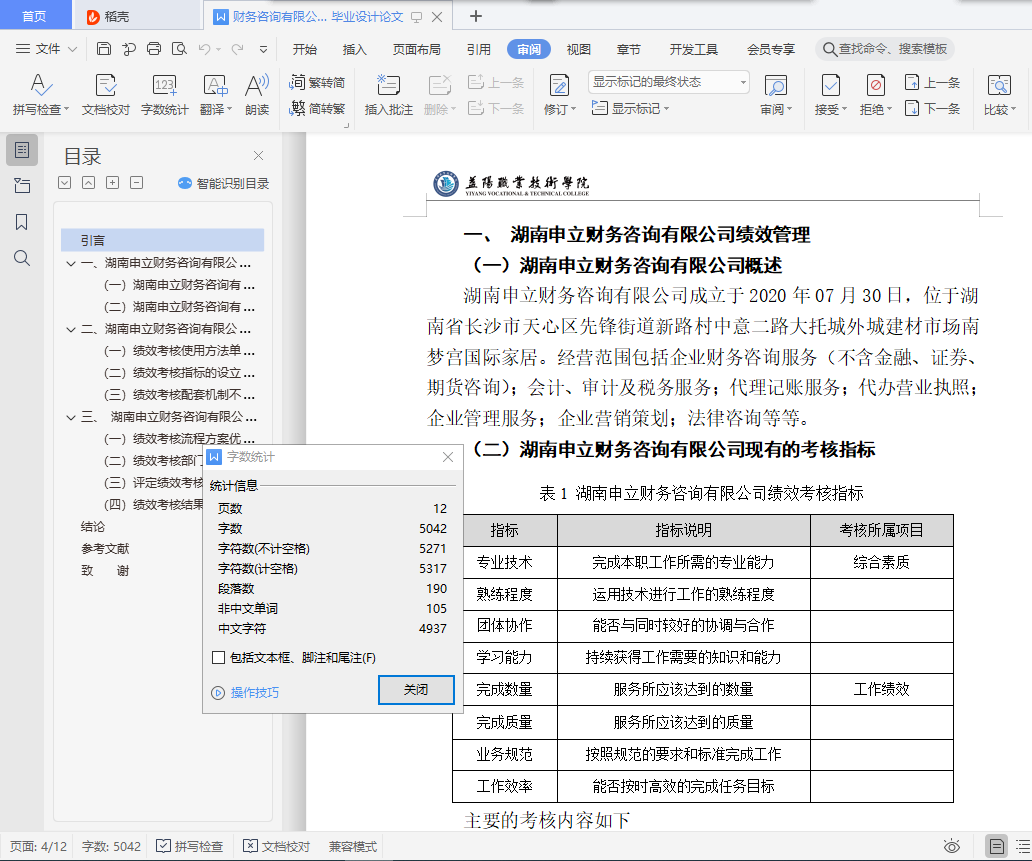Open the 审阅 review pane tool
This screenshot has height=861, width=1032.
(776, 94)
